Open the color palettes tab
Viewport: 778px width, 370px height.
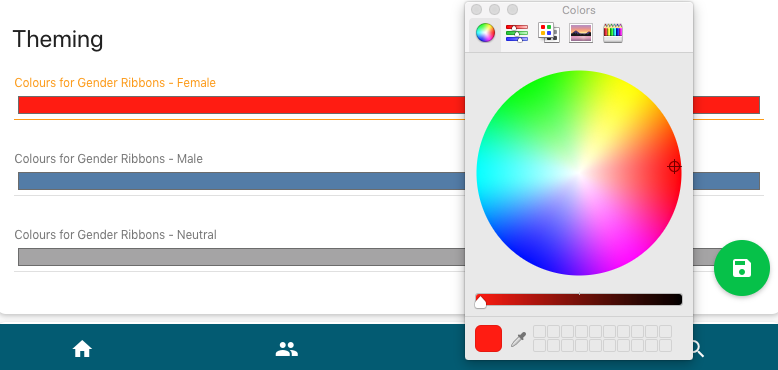coord(549,33)
